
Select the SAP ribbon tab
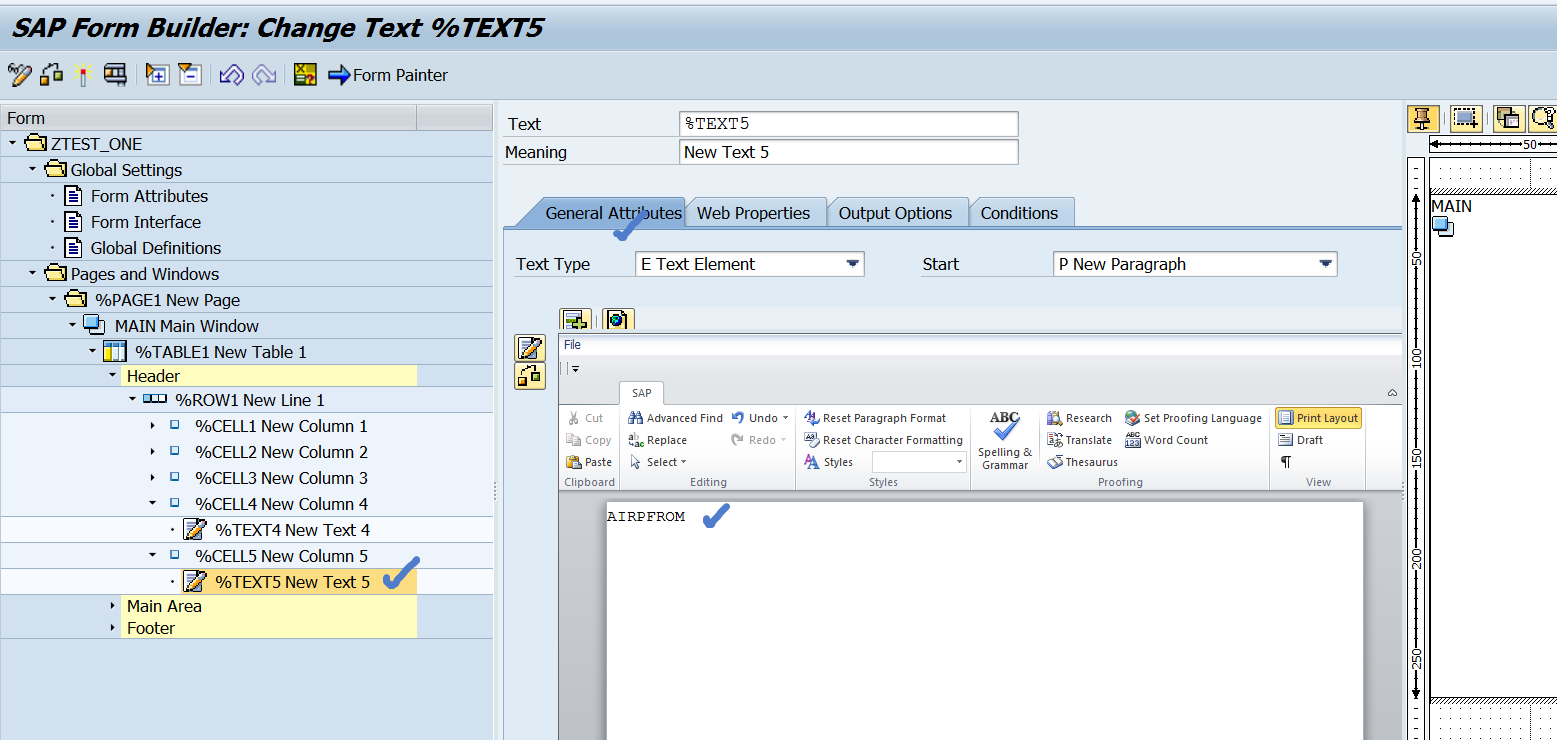(641, 393)
